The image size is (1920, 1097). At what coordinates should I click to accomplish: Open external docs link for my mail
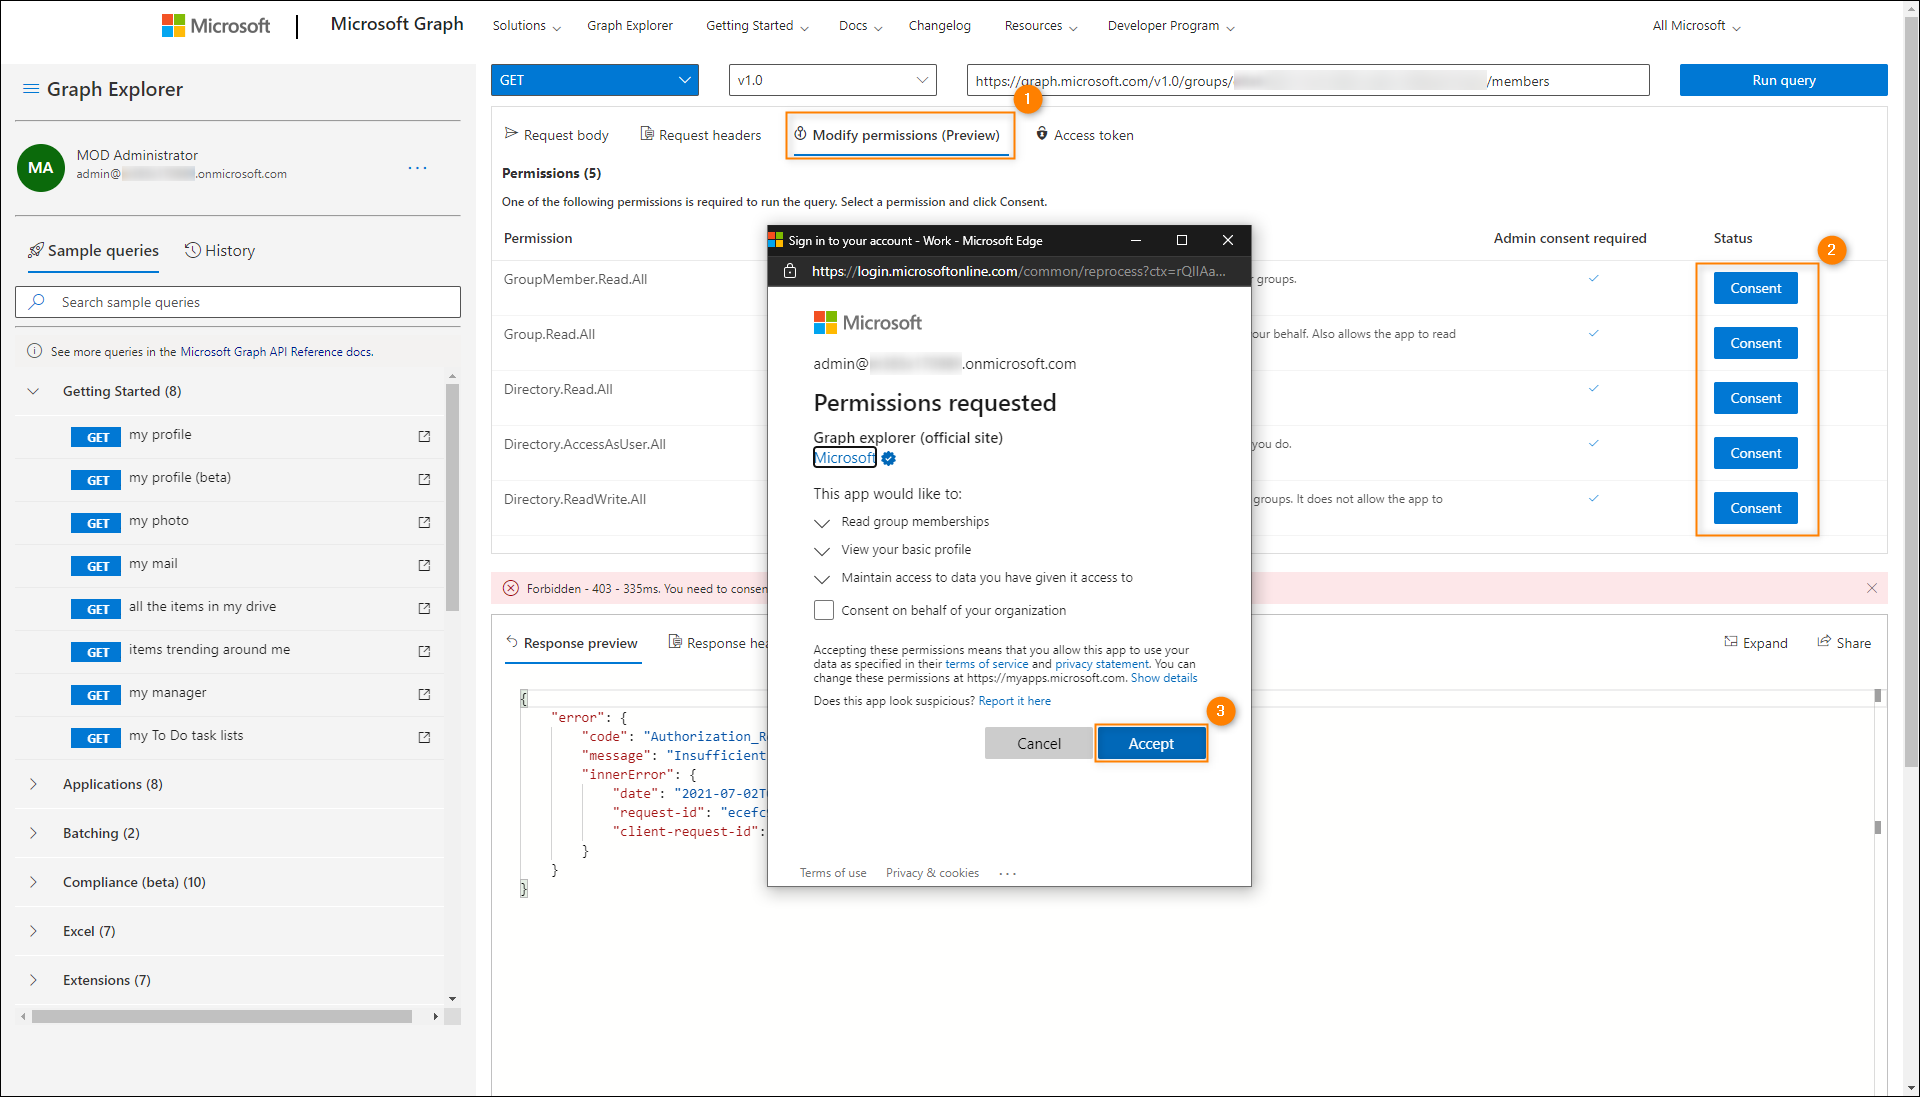tap(424, 566)
